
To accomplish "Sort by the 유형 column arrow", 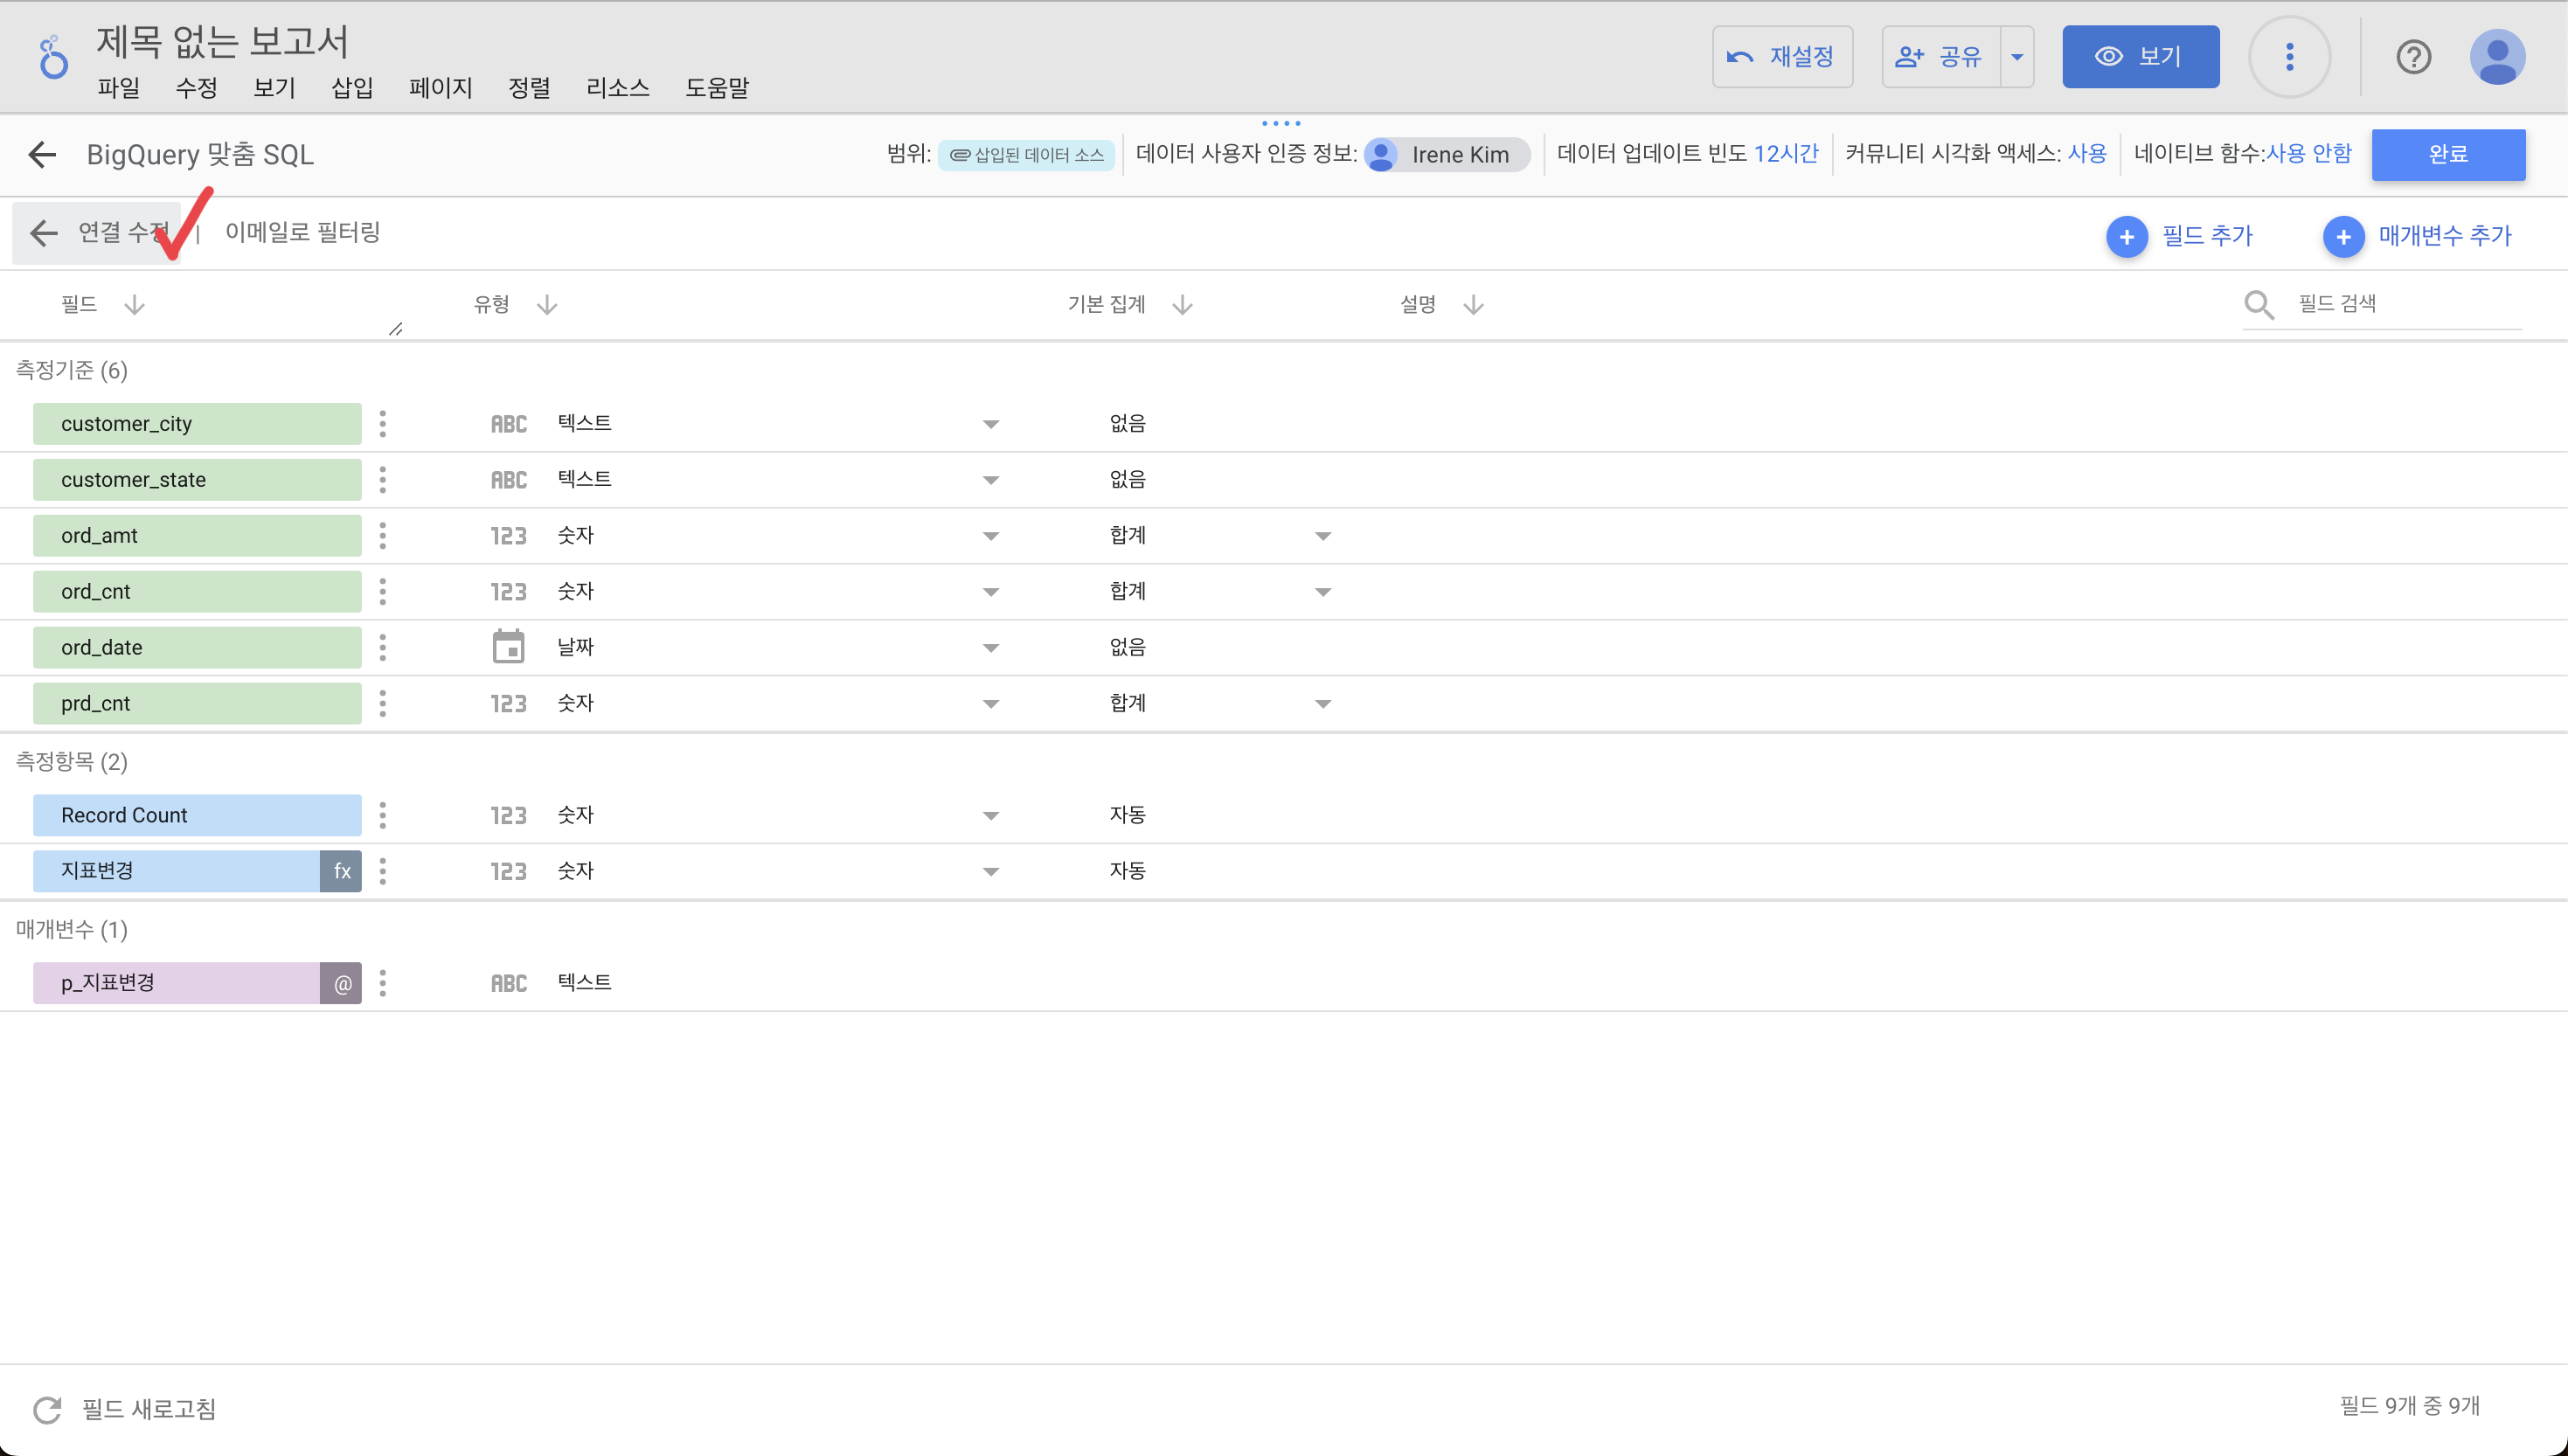I will pyautogui.click(x=547, y=305).
